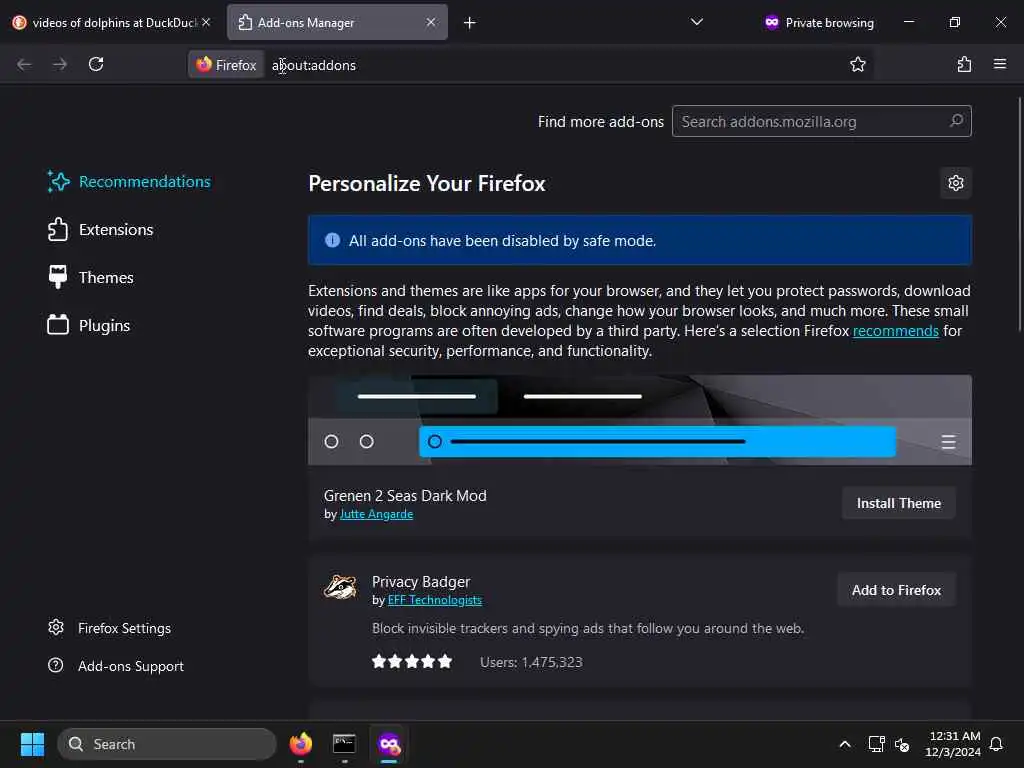
Task: Show hidden system tray icons
Action: (844, 744)
